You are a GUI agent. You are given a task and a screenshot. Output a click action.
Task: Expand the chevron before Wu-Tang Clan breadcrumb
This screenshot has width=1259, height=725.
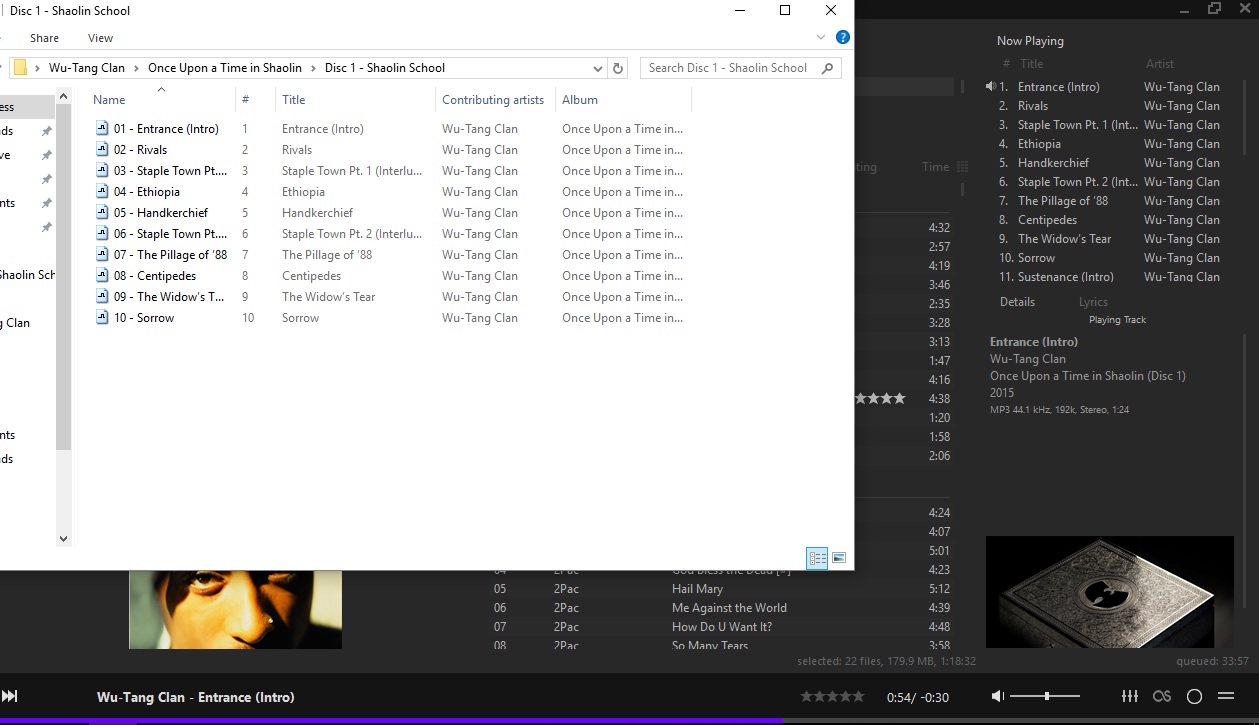pos(37,68)
